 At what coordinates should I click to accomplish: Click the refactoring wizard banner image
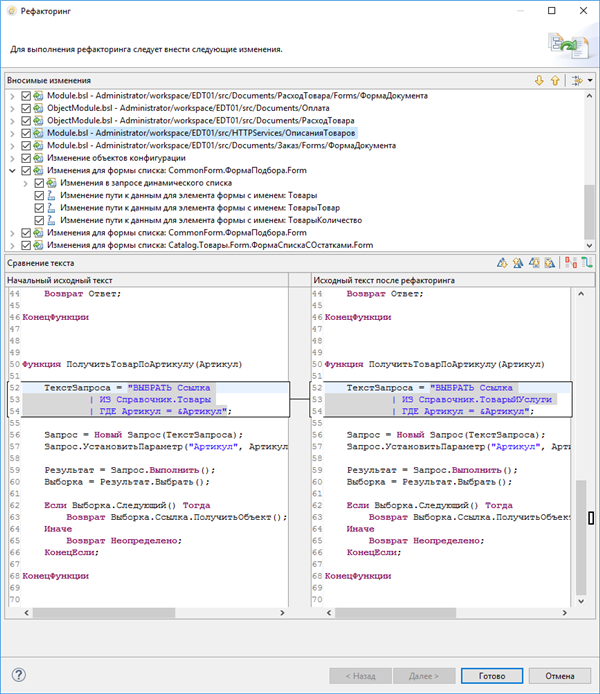[x=567, y=47]
